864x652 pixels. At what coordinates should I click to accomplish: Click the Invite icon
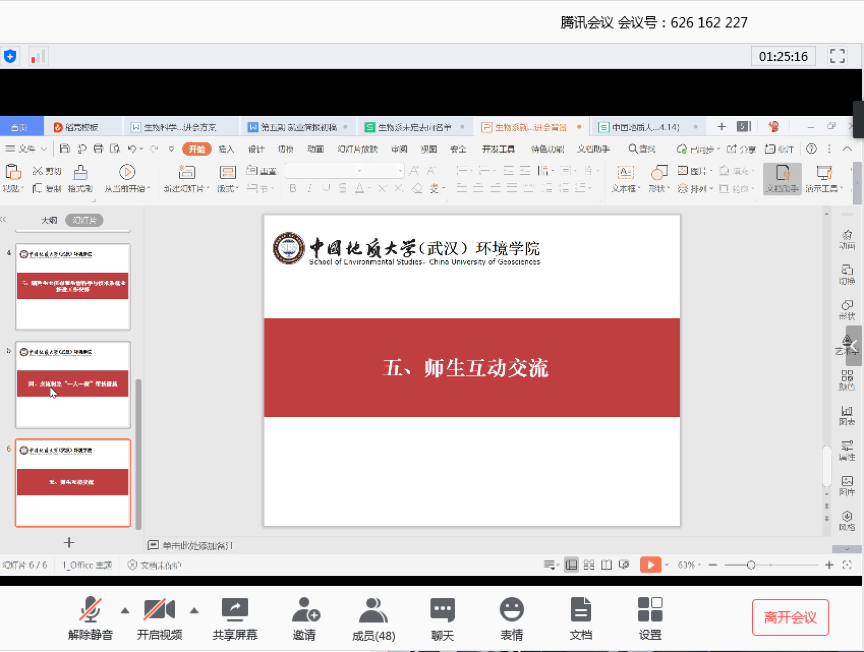pyautogui.click(x=304, y=618)
